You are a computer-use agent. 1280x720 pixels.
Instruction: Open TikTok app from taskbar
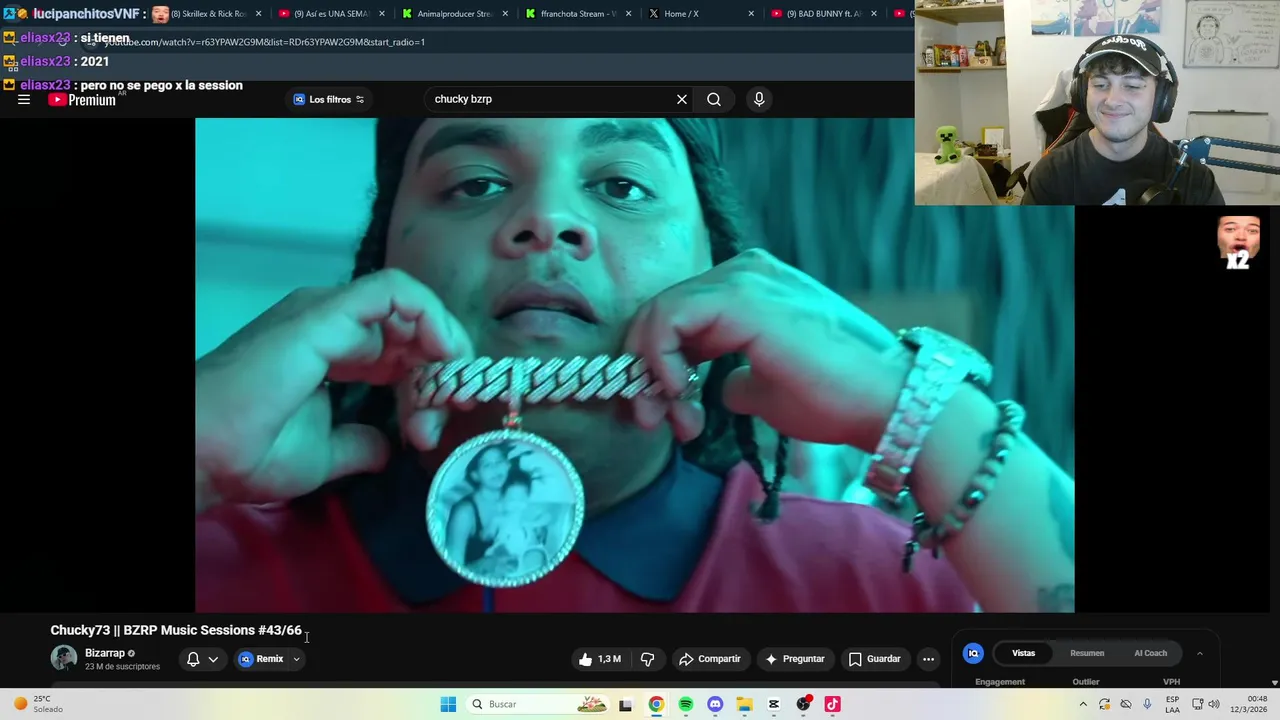pos(832,704)
